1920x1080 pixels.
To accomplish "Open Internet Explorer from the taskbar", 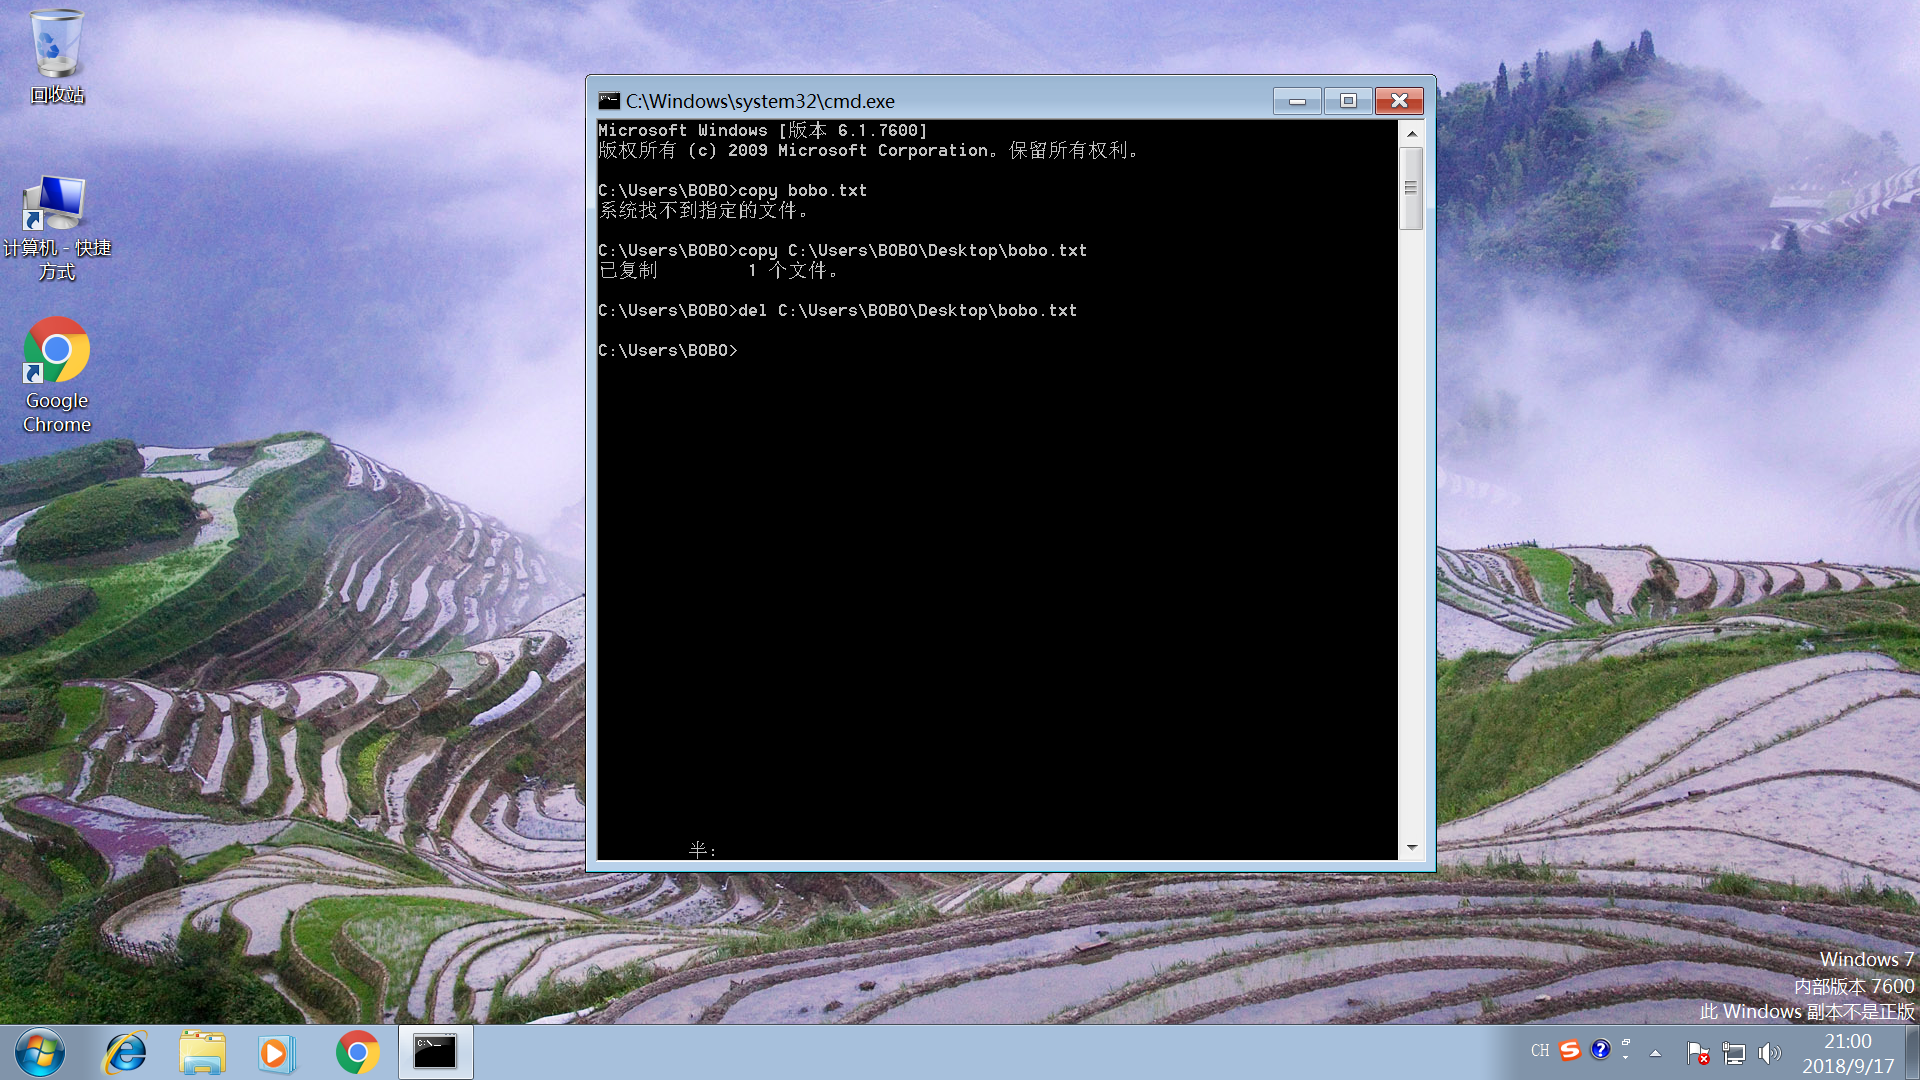I will coord(126,1052).
